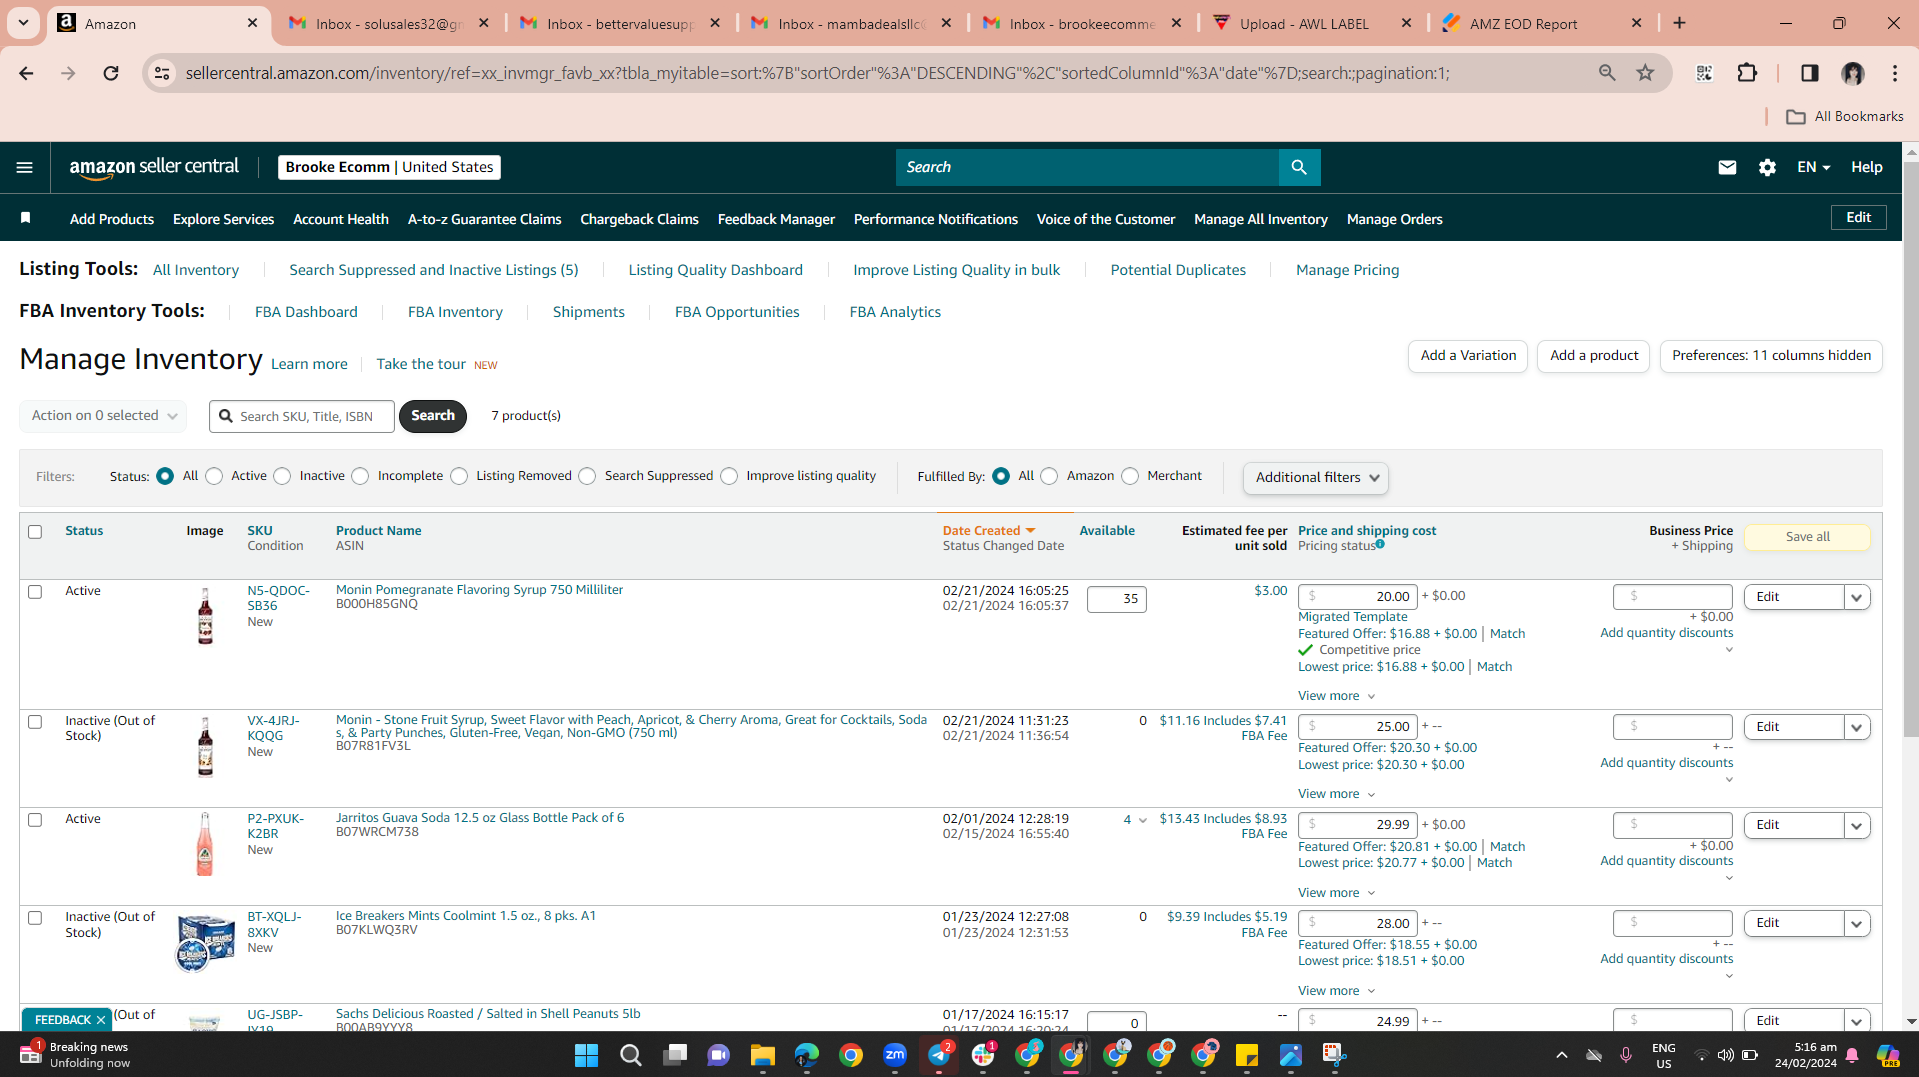Viewport: 1919px width, 1077px height.
Task: Expand View more for Ice Breakers pricing
Action: tap(1336, 991)
